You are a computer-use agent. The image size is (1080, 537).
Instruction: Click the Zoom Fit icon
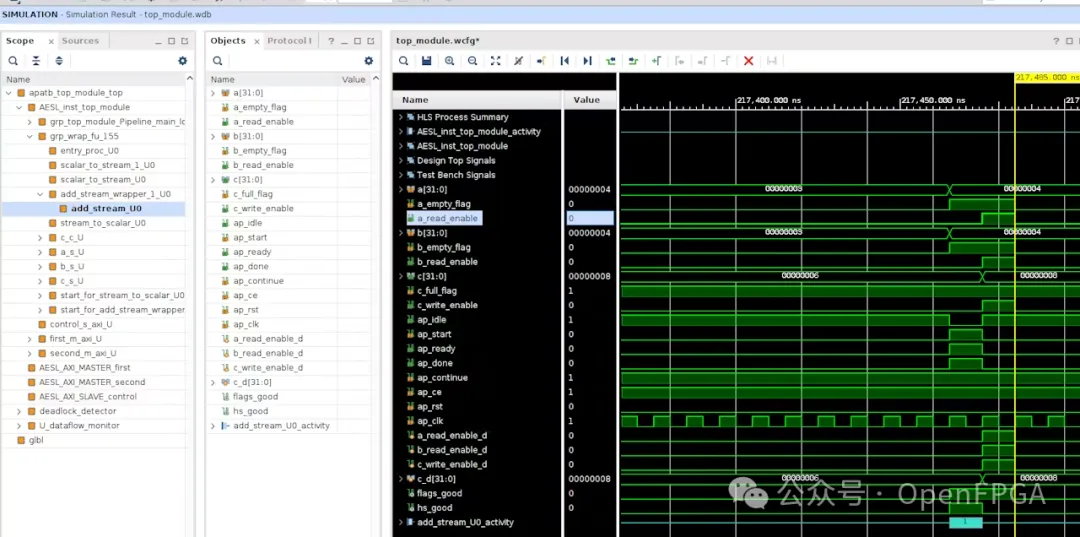point(495,61)
